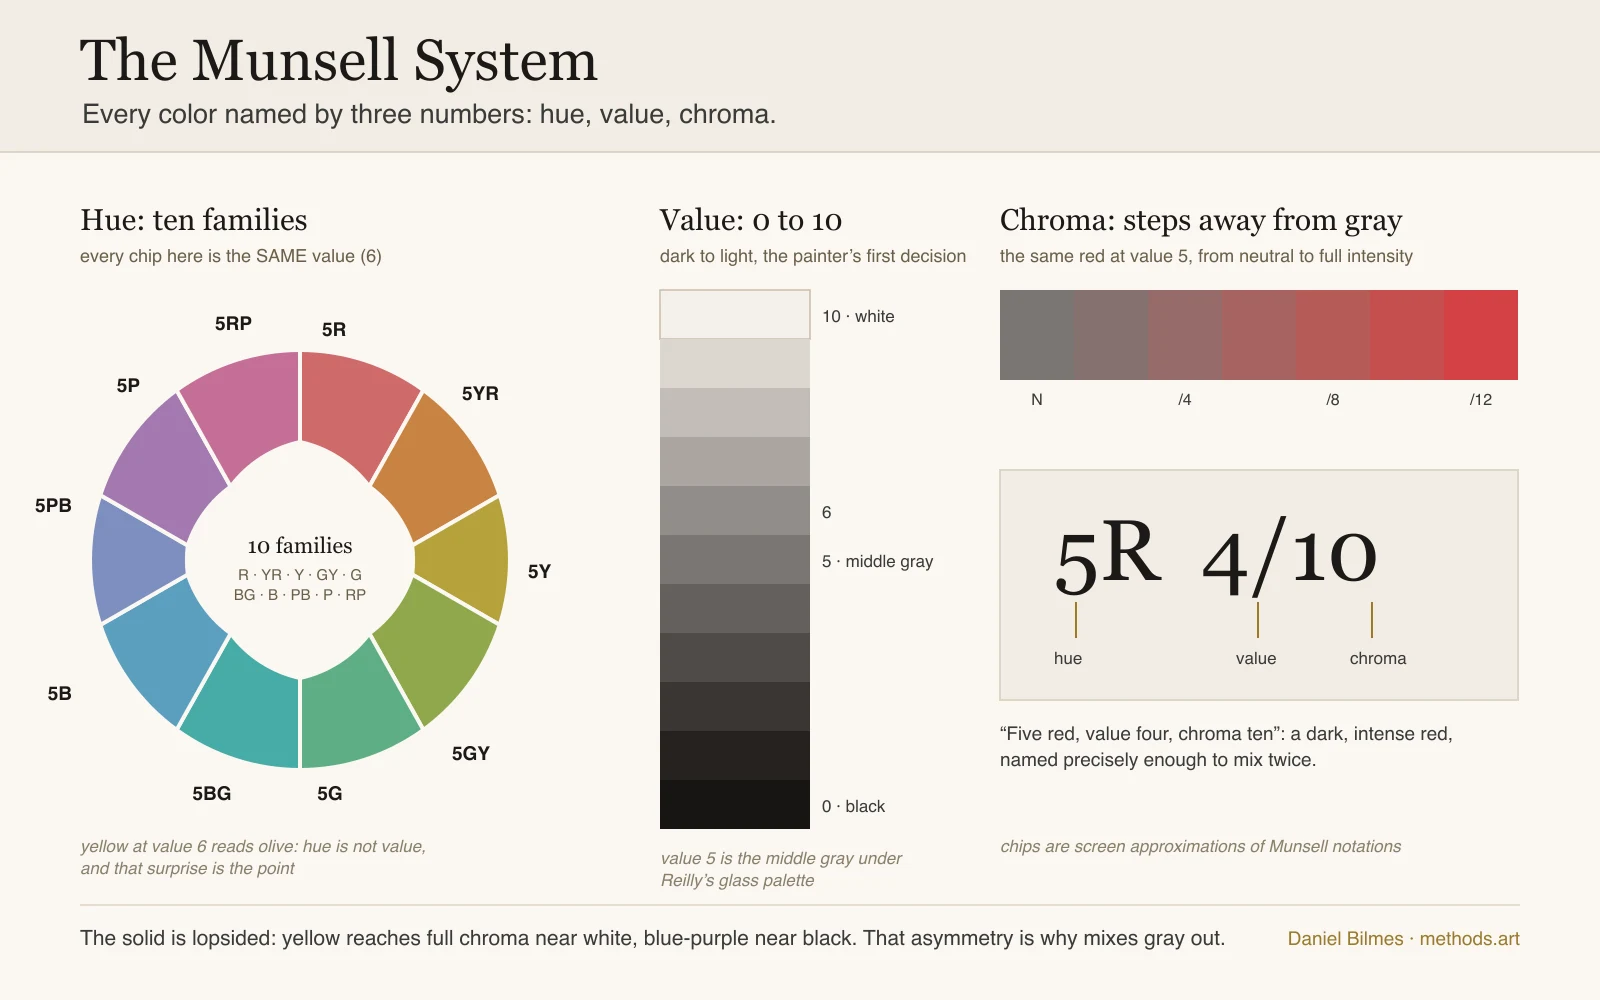The height and width of the screenshot is (1000, 1600).
Task: Open the Daniel Bilmes · methods.art link
Action: [1403, 939]
